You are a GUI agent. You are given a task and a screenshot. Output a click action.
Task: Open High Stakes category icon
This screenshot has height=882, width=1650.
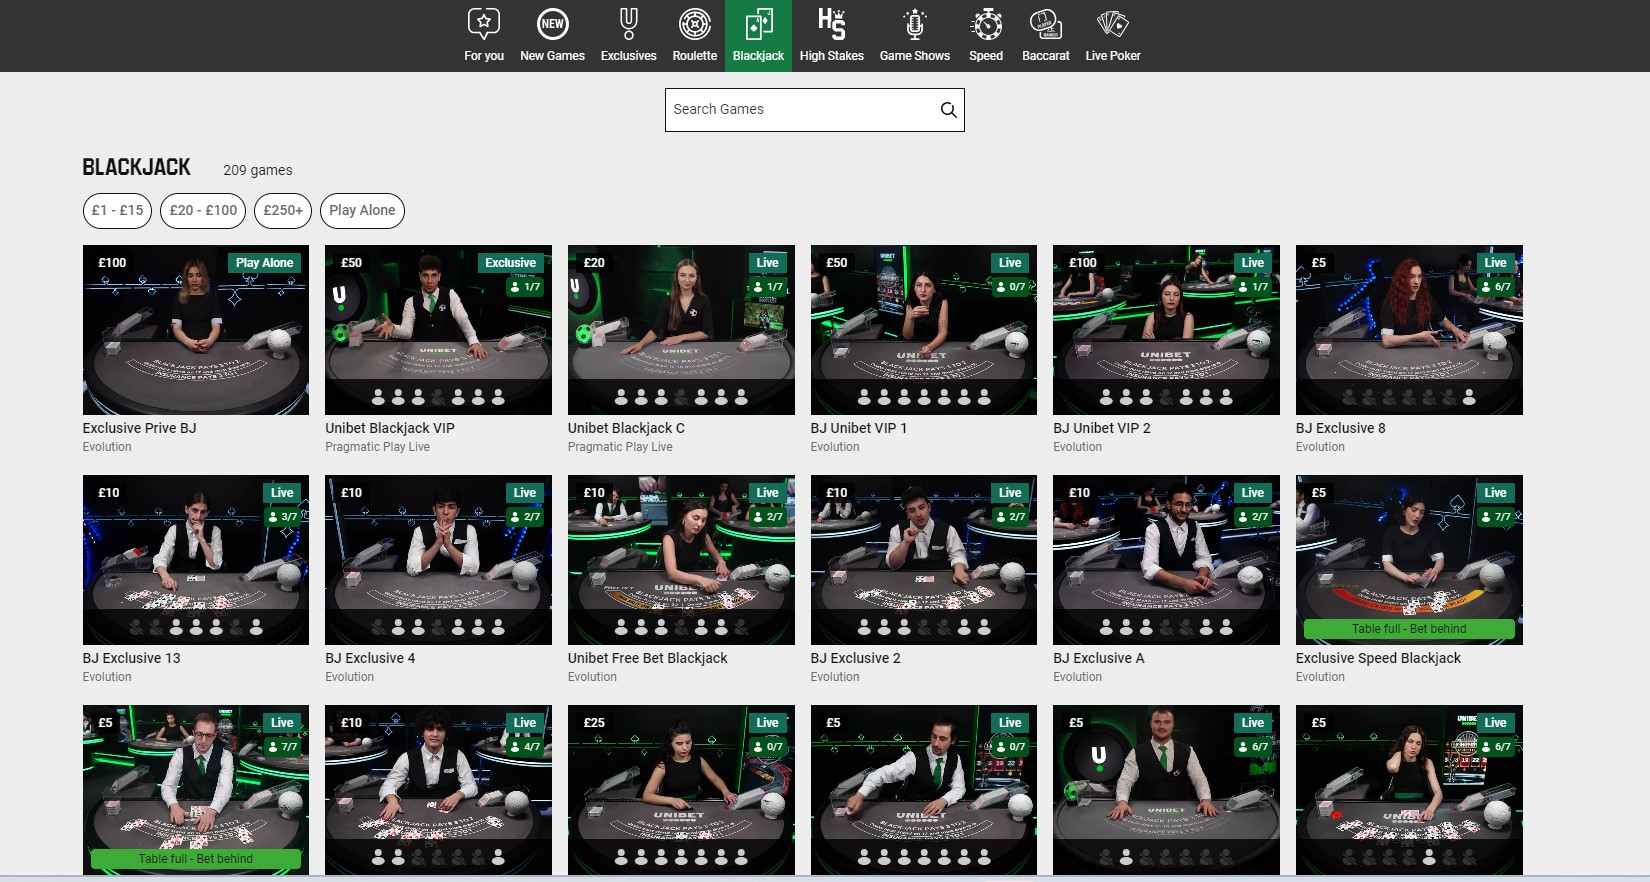pos(831,24)
